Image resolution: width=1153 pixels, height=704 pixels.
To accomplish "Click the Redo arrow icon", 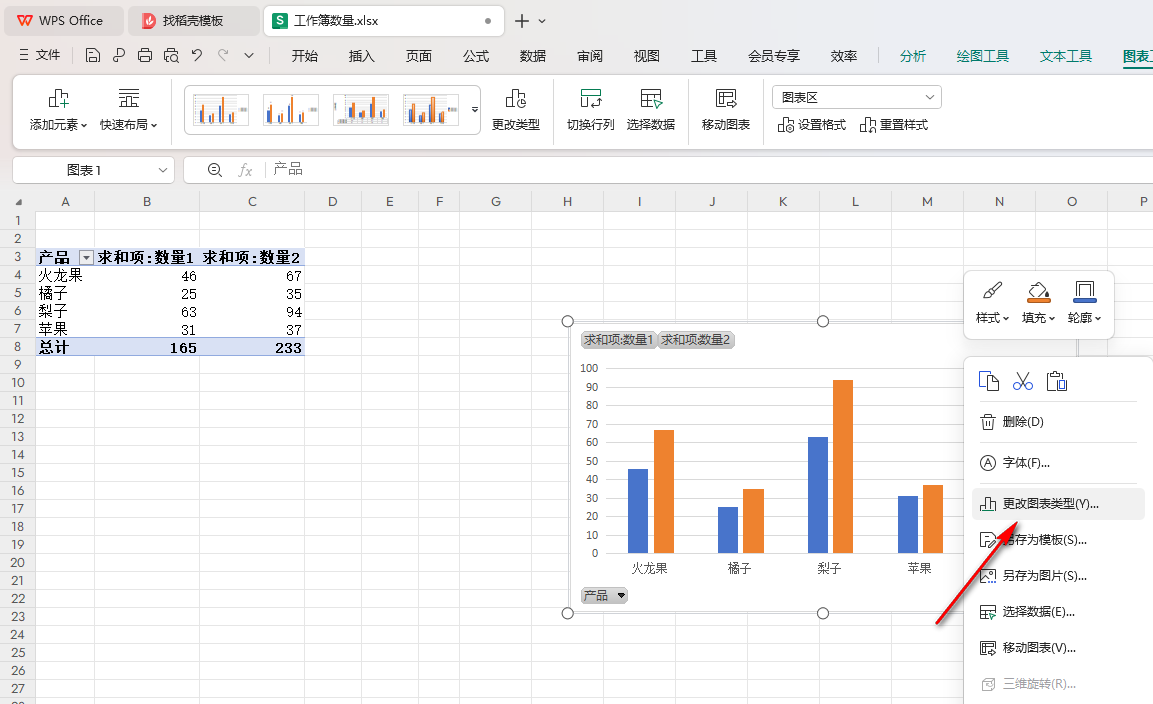I will [223, 55].
